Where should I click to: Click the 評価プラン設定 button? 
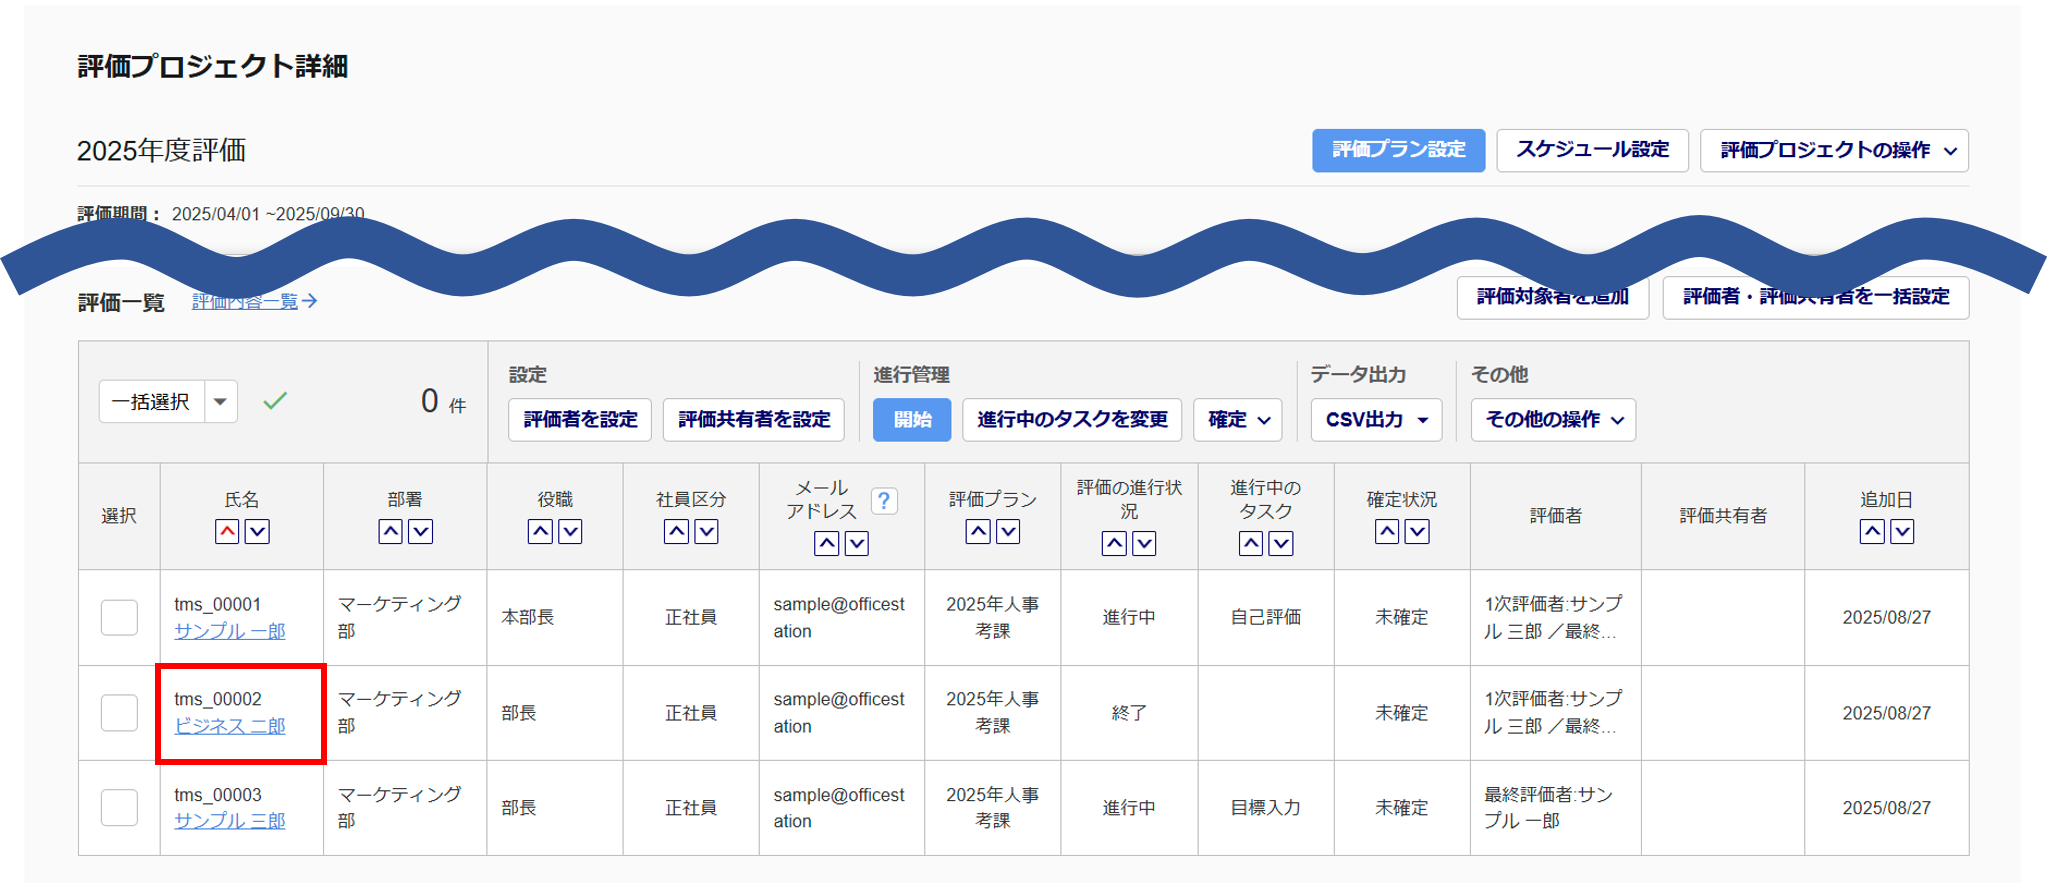coord(1398,151)
